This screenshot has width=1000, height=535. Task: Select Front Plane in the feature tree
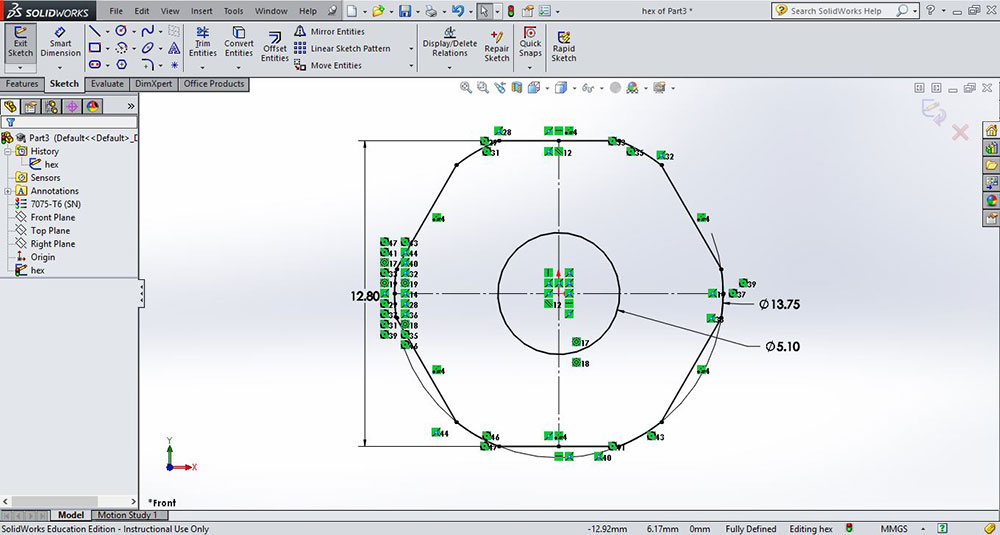click(x=52, y=217)
